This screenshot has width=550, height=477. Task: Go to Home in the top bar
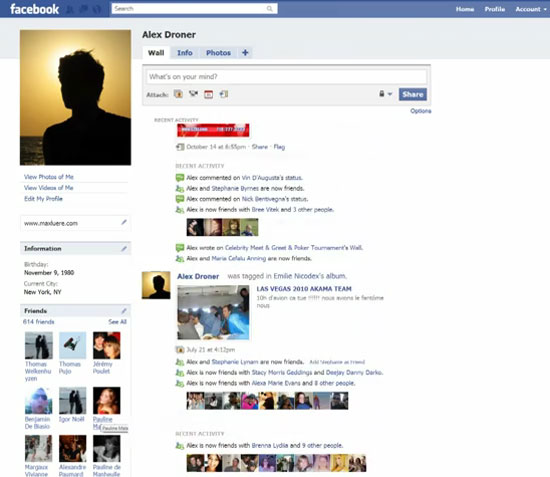click(465, 9)
